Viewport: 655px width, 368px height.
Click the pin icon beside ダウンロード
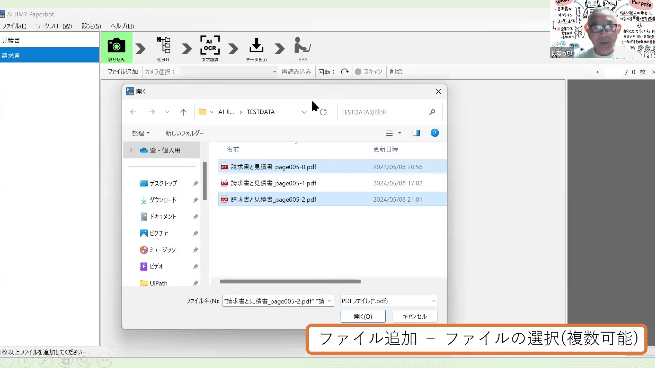pyautogui.click(x=195, y=200)
